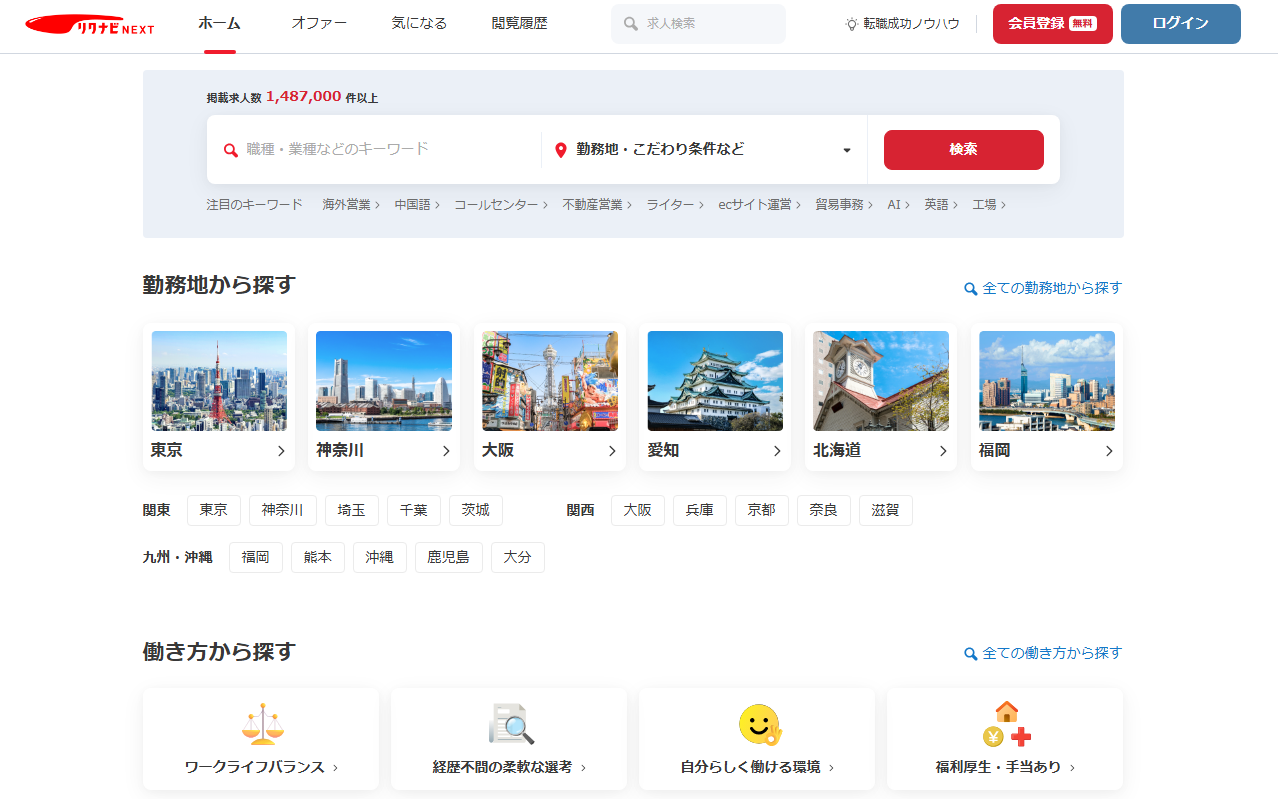Click the smiley face 自分らしく働ける環境 icon
This screenshot has width=1278, height=799.
(x=759, y=724)
